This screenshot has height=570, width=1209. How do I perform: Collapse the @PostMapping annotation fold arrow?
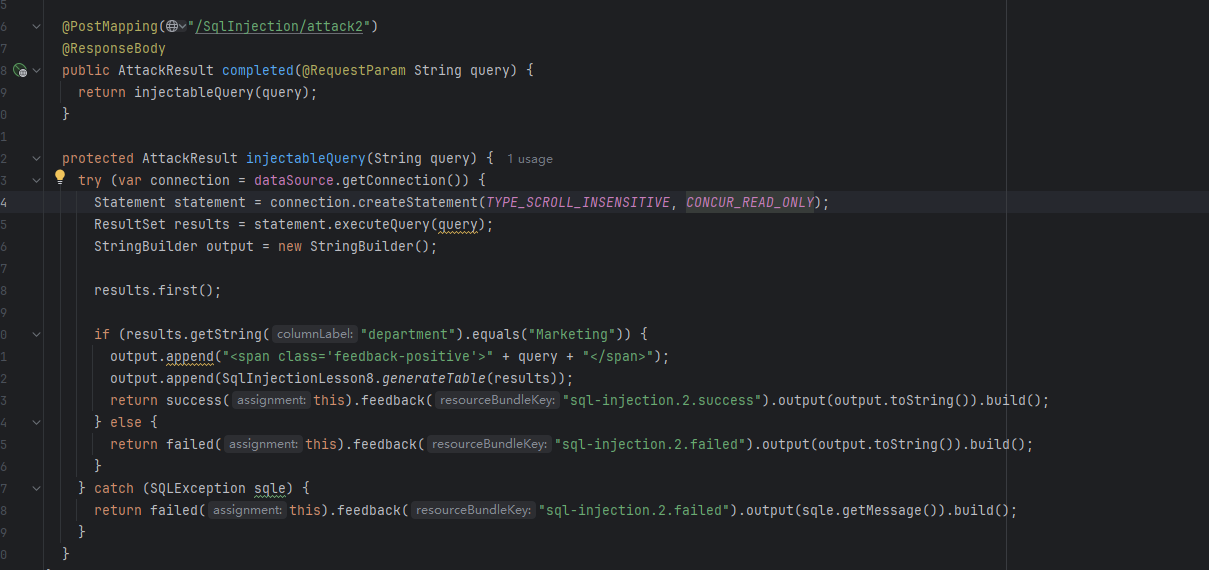coord(37,26)
